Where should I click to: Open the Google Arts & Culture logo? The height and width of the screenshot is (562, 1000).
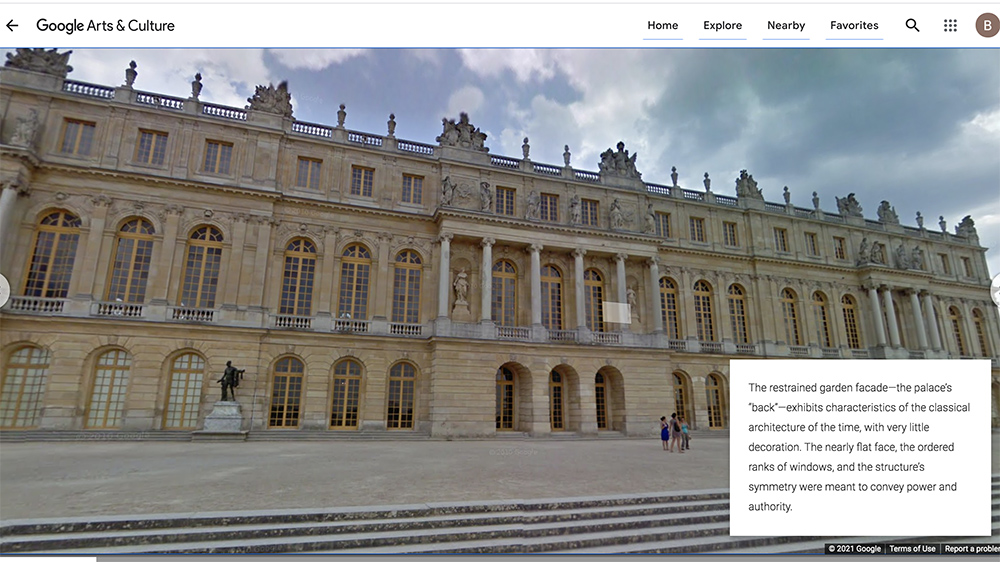105,26
